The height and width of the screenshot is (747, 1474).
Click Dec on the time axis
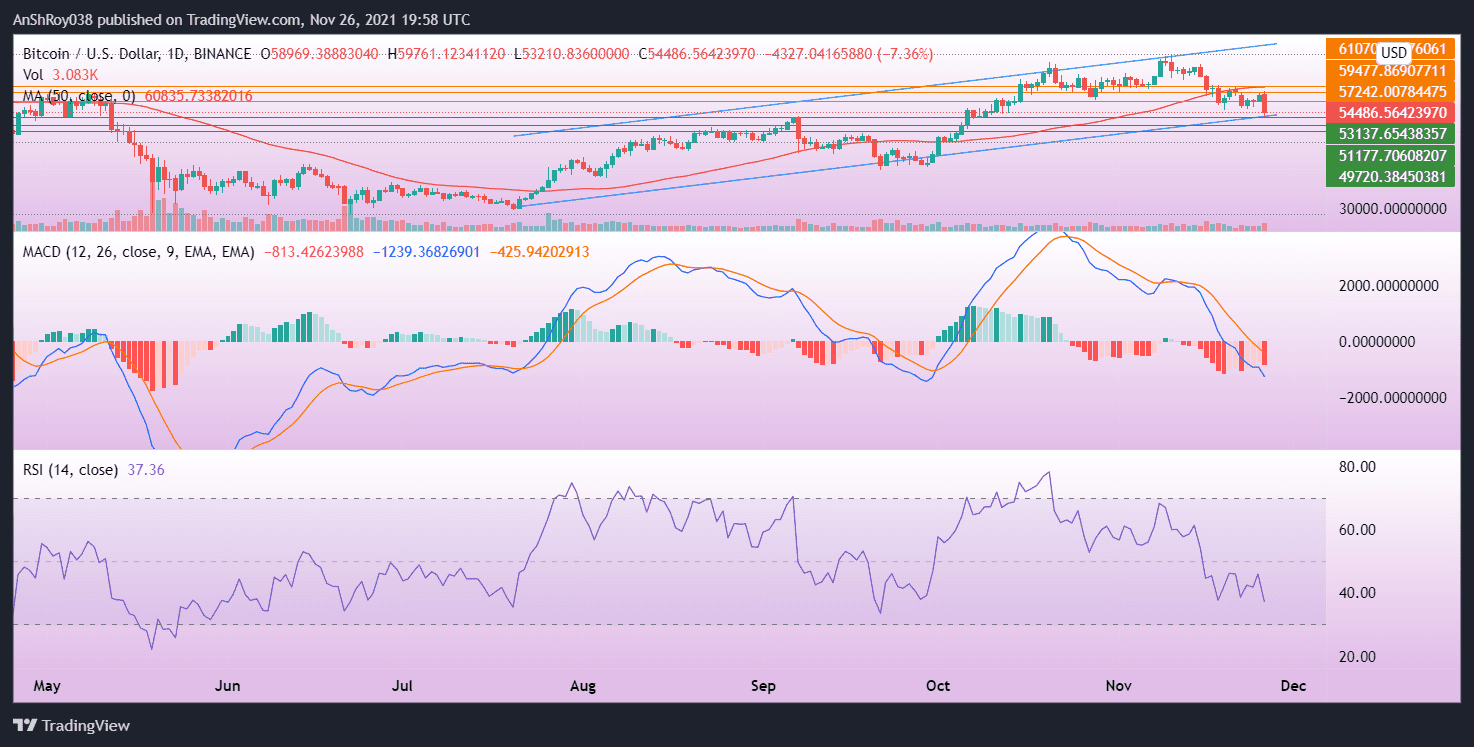click(x=1293, y=686)
